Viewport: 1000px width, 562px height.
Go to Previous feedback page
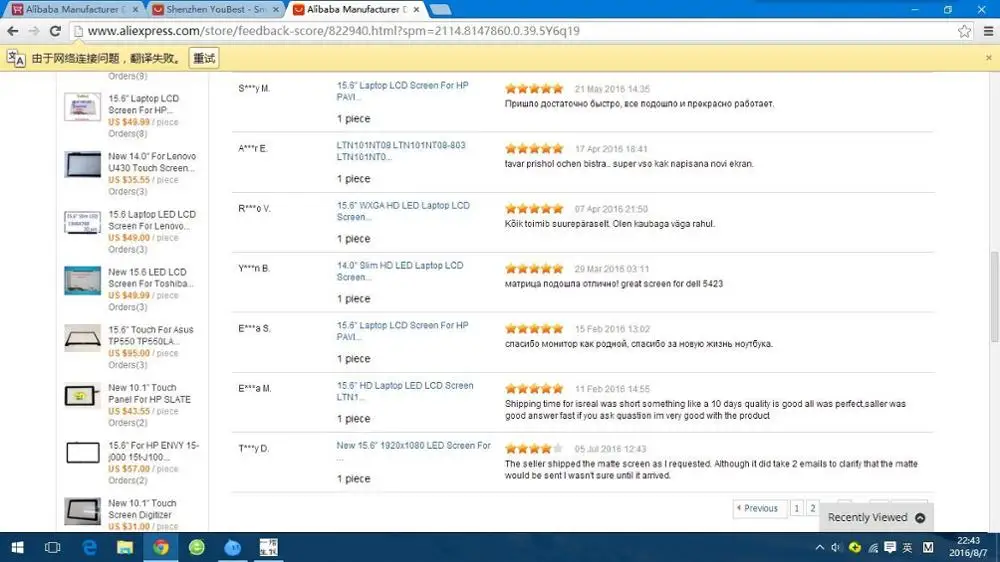point(759,508)
